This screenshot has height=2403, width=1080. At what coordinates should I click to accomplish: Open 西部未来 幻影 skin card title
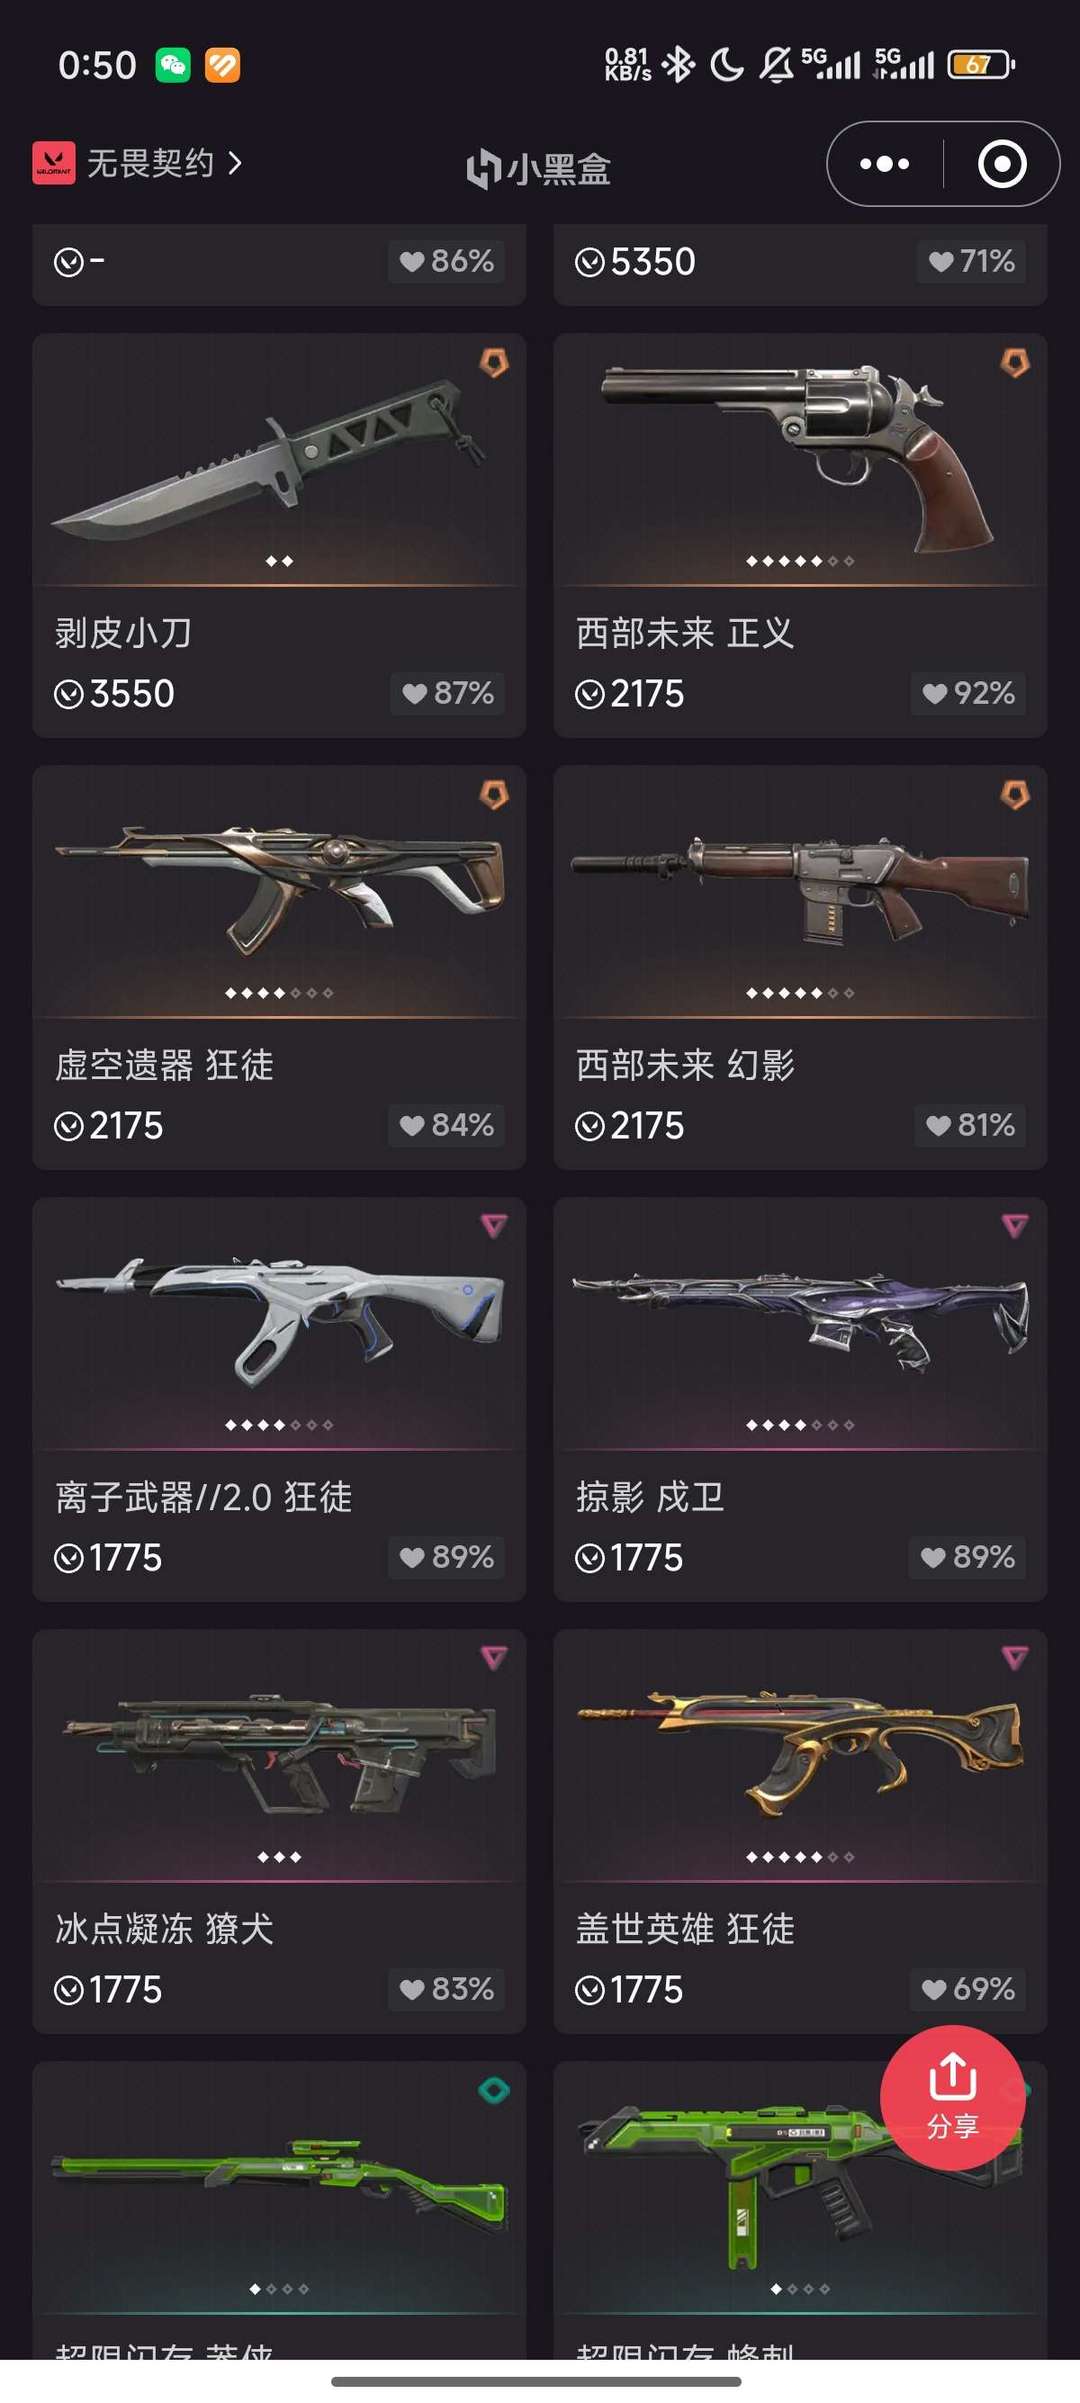click(x=685, y=1065)
